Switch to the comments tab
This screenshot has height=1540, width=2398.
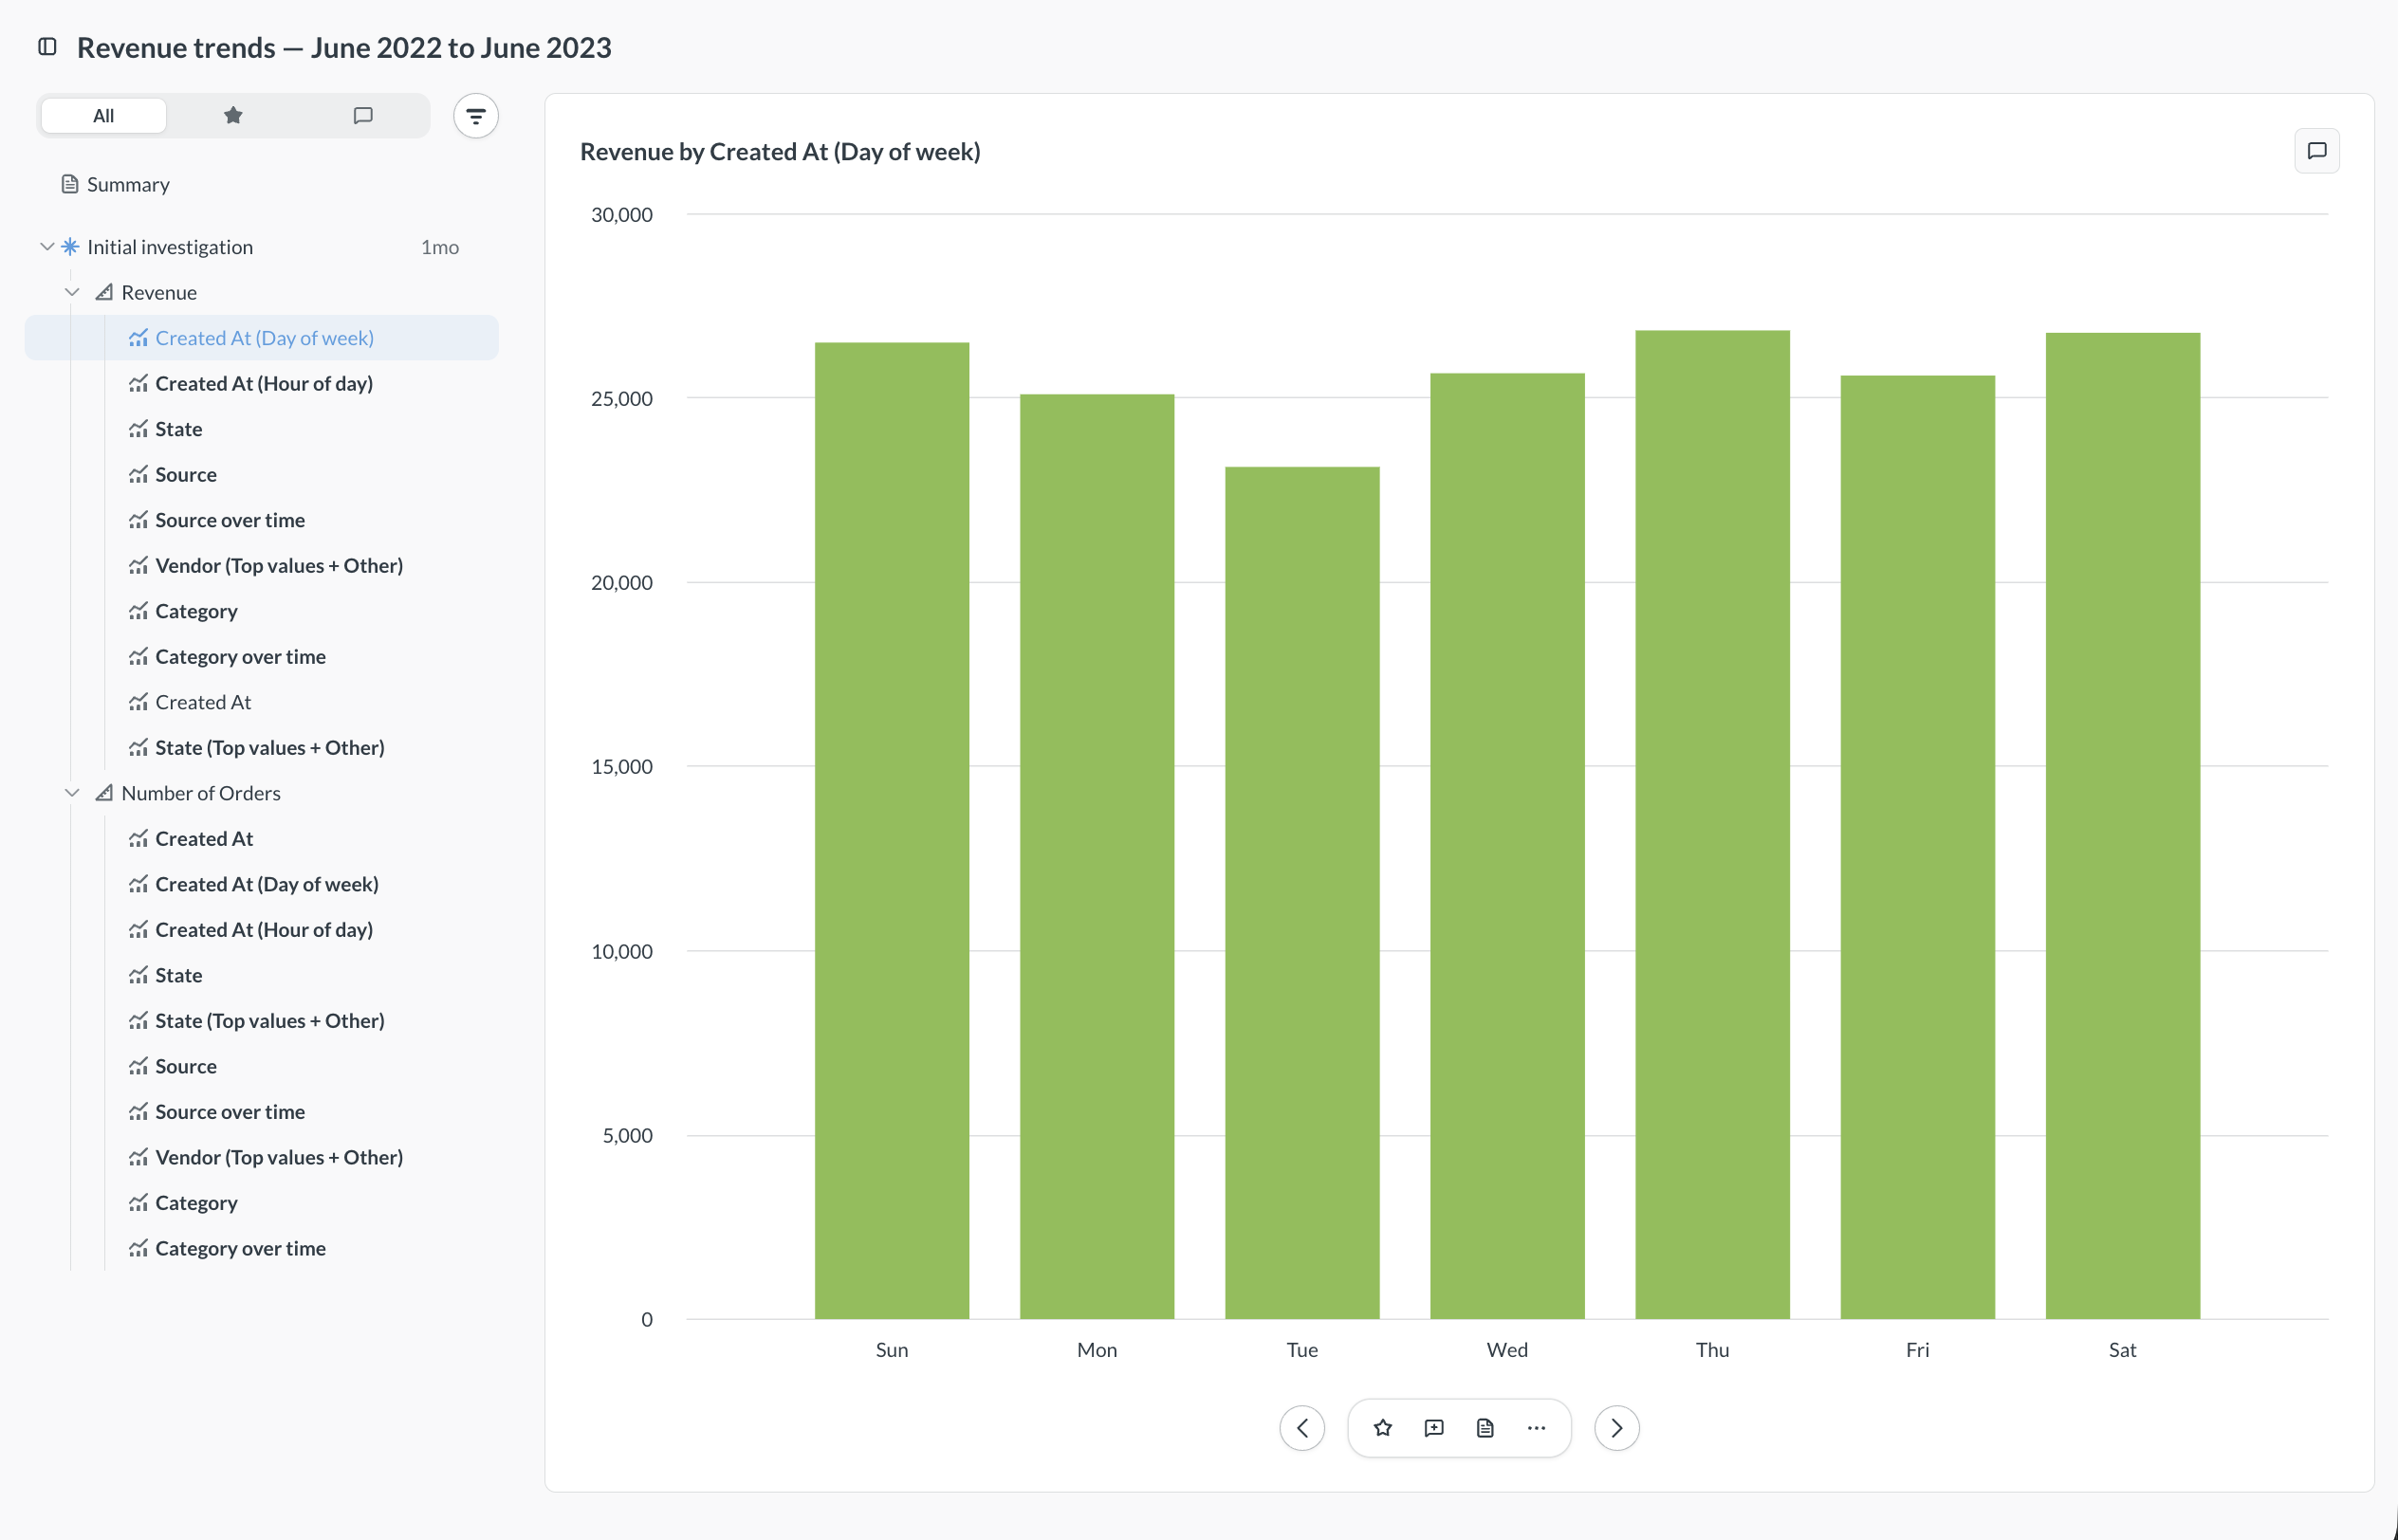tap(363, 116)
